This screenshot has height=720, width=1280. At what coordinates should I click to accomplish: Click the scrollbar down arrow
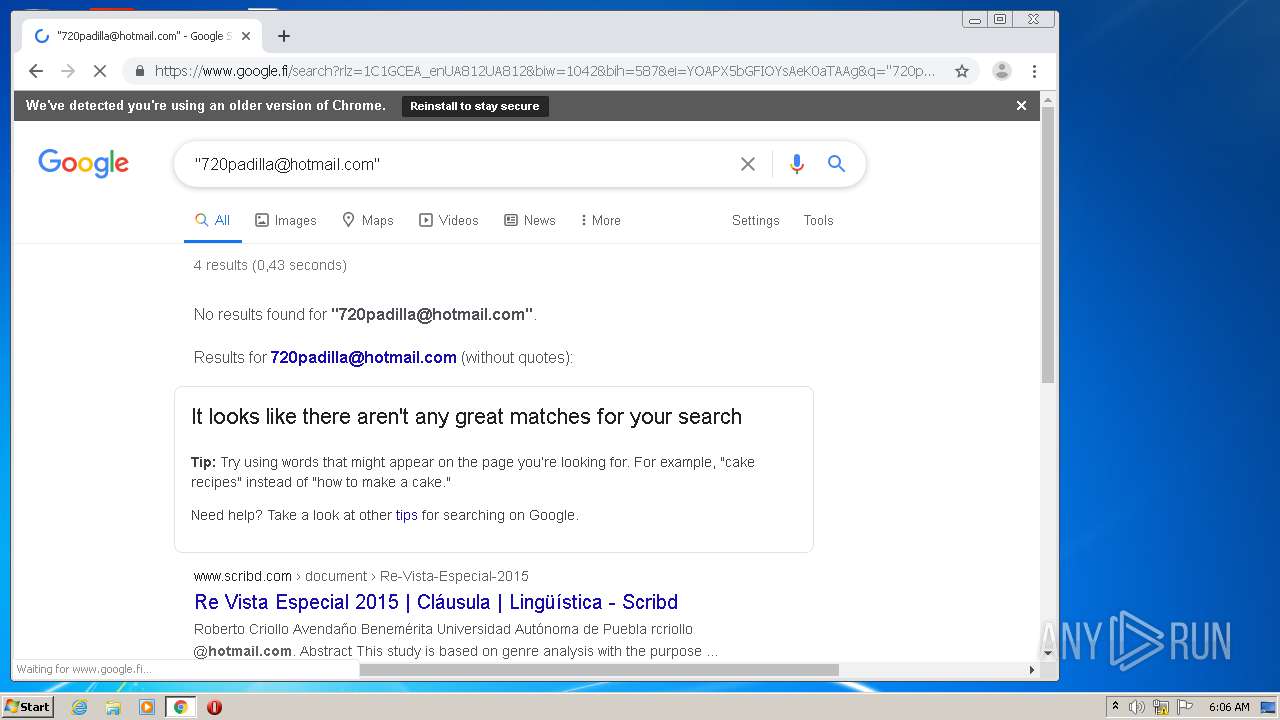click(x=1048, y=654)
